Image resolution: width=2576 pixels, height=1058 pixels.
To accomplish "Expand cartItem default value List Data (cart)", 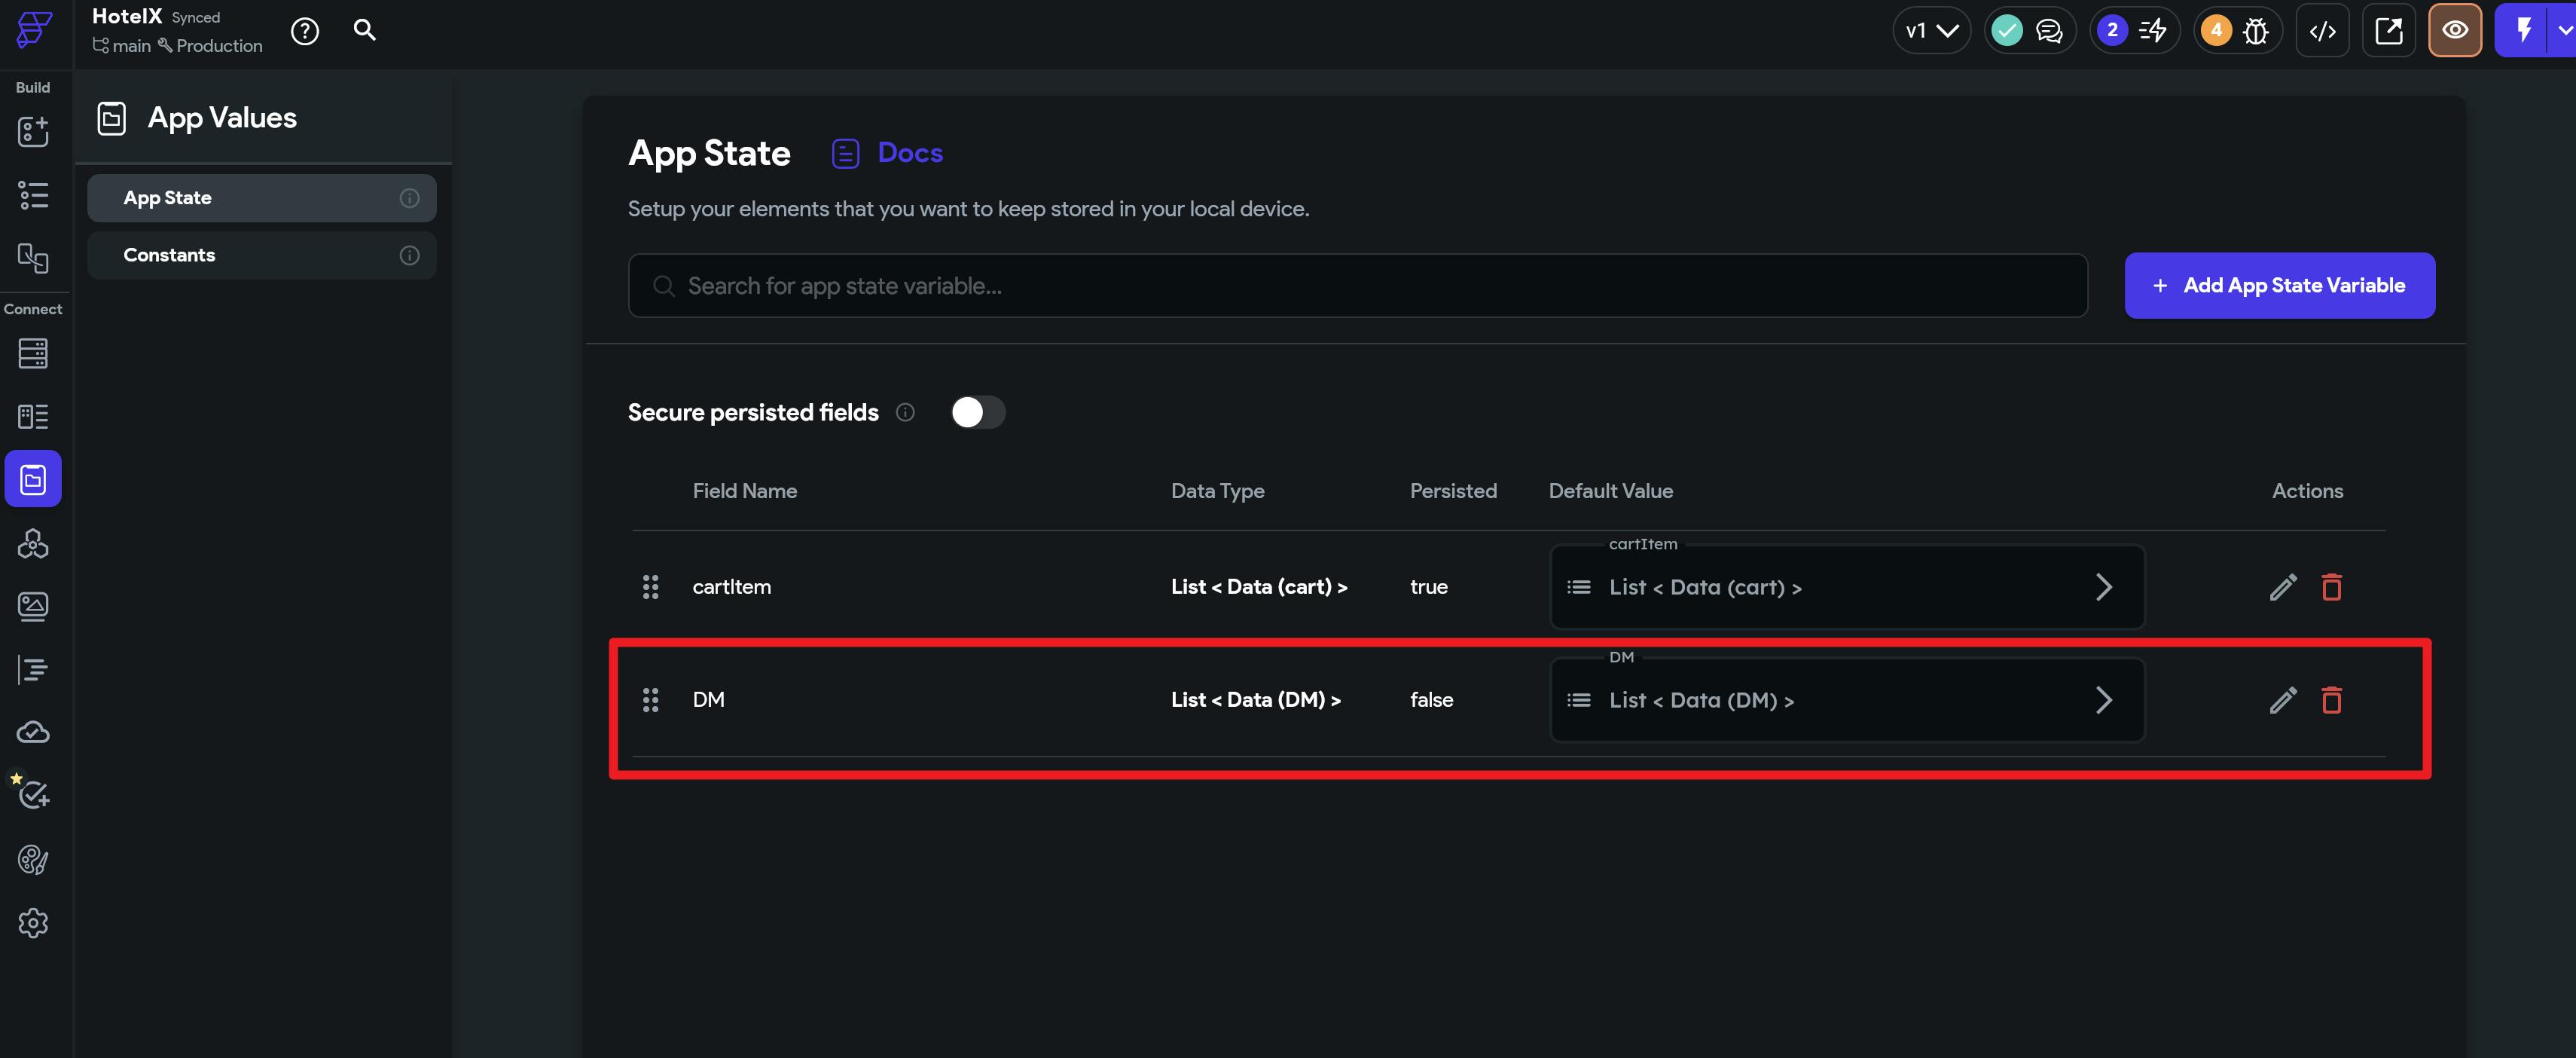I will 1846,587.
